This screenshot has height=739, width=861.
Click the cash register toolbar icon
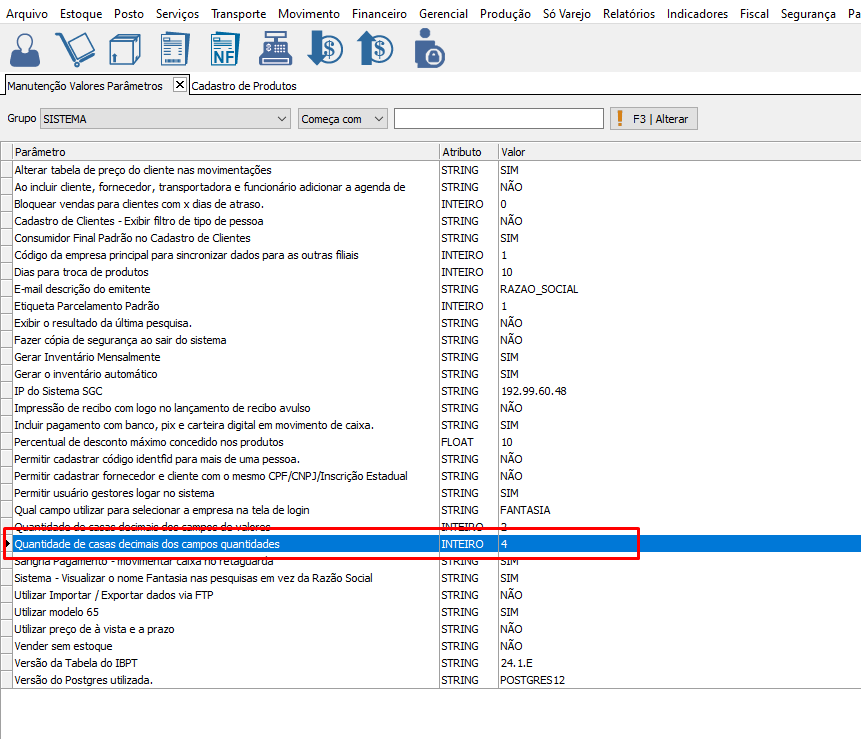[x=274, y=49]
